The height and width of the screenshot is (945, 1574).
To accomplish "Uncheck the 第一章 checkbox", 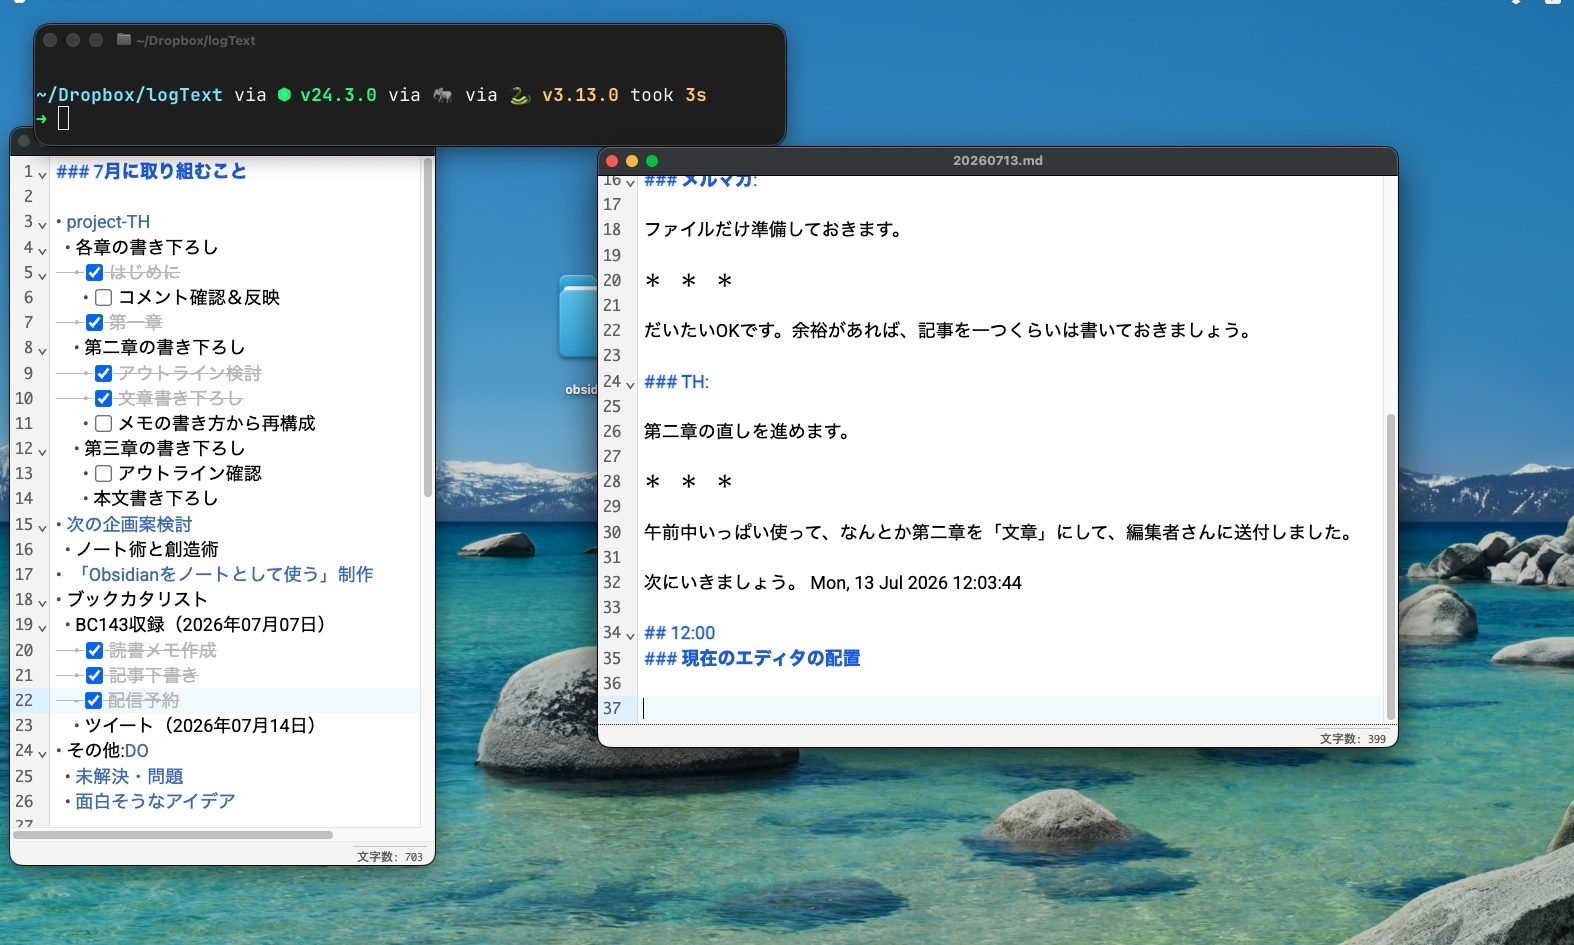I will coord(95,322).
